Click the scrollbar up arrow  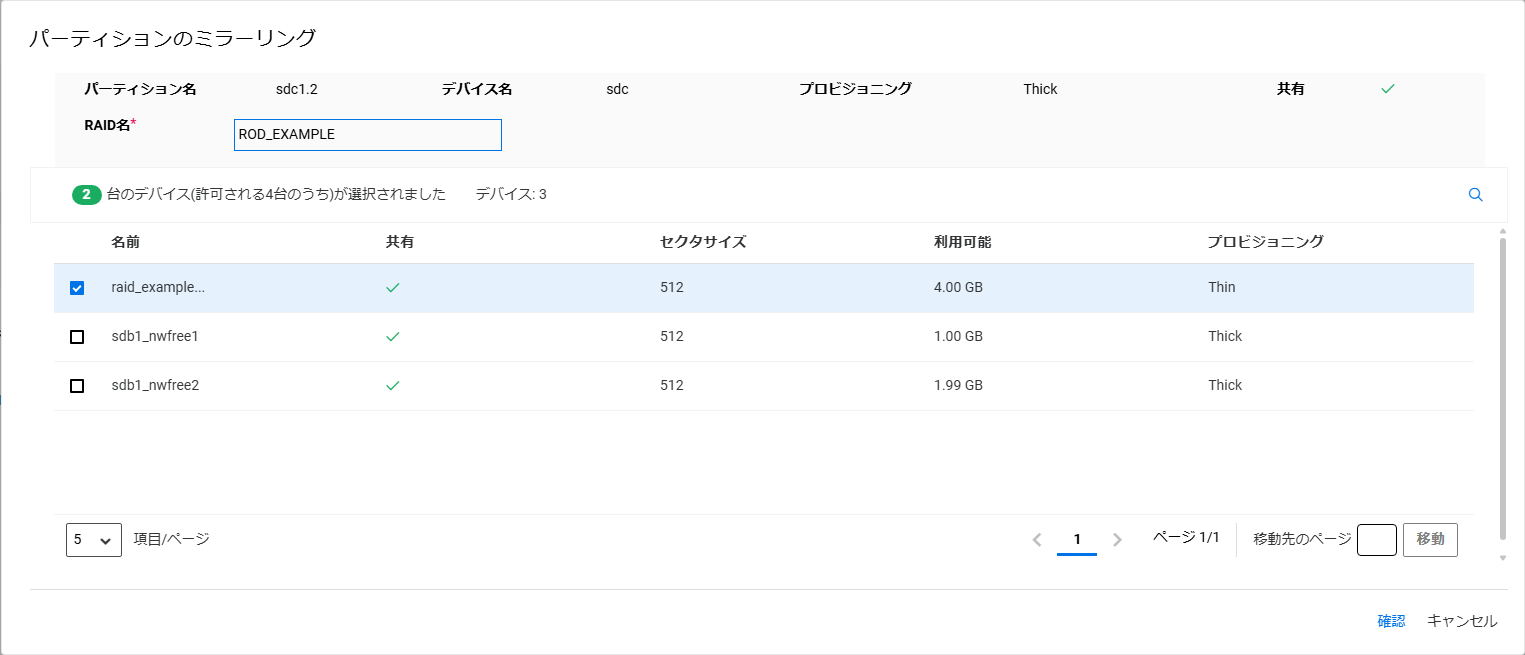pos(1502,232)
